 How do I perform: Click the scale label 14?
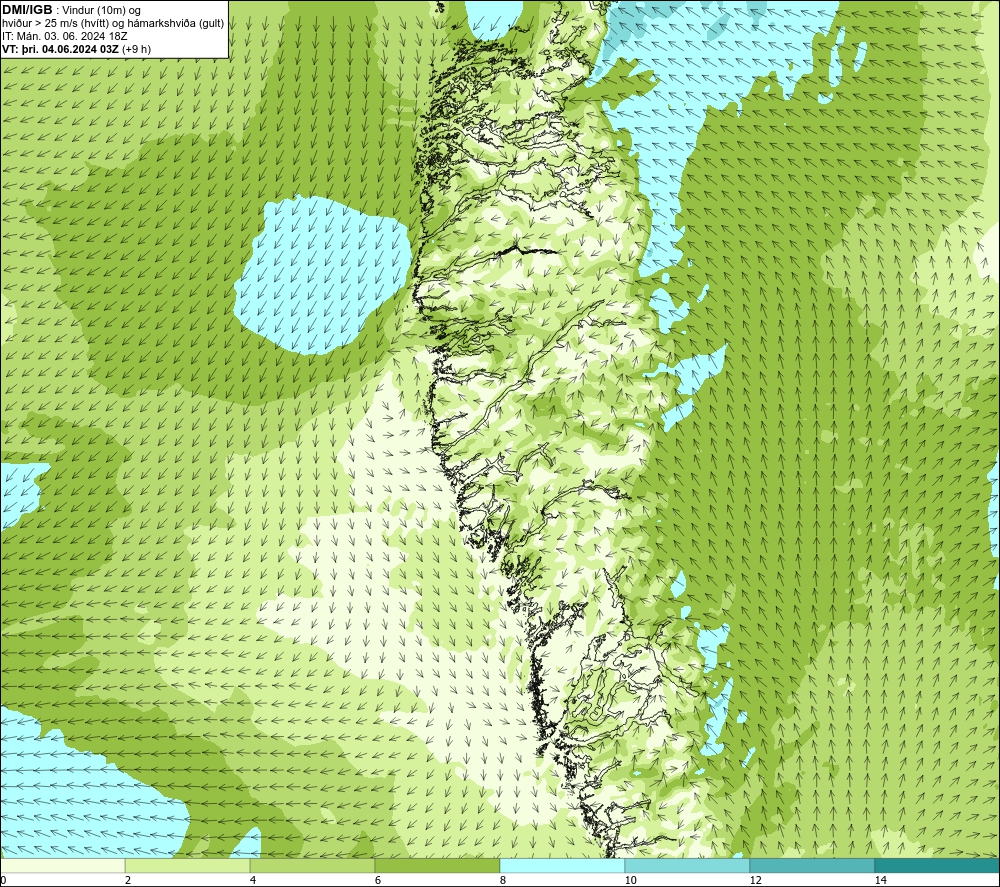coord(881,881)
